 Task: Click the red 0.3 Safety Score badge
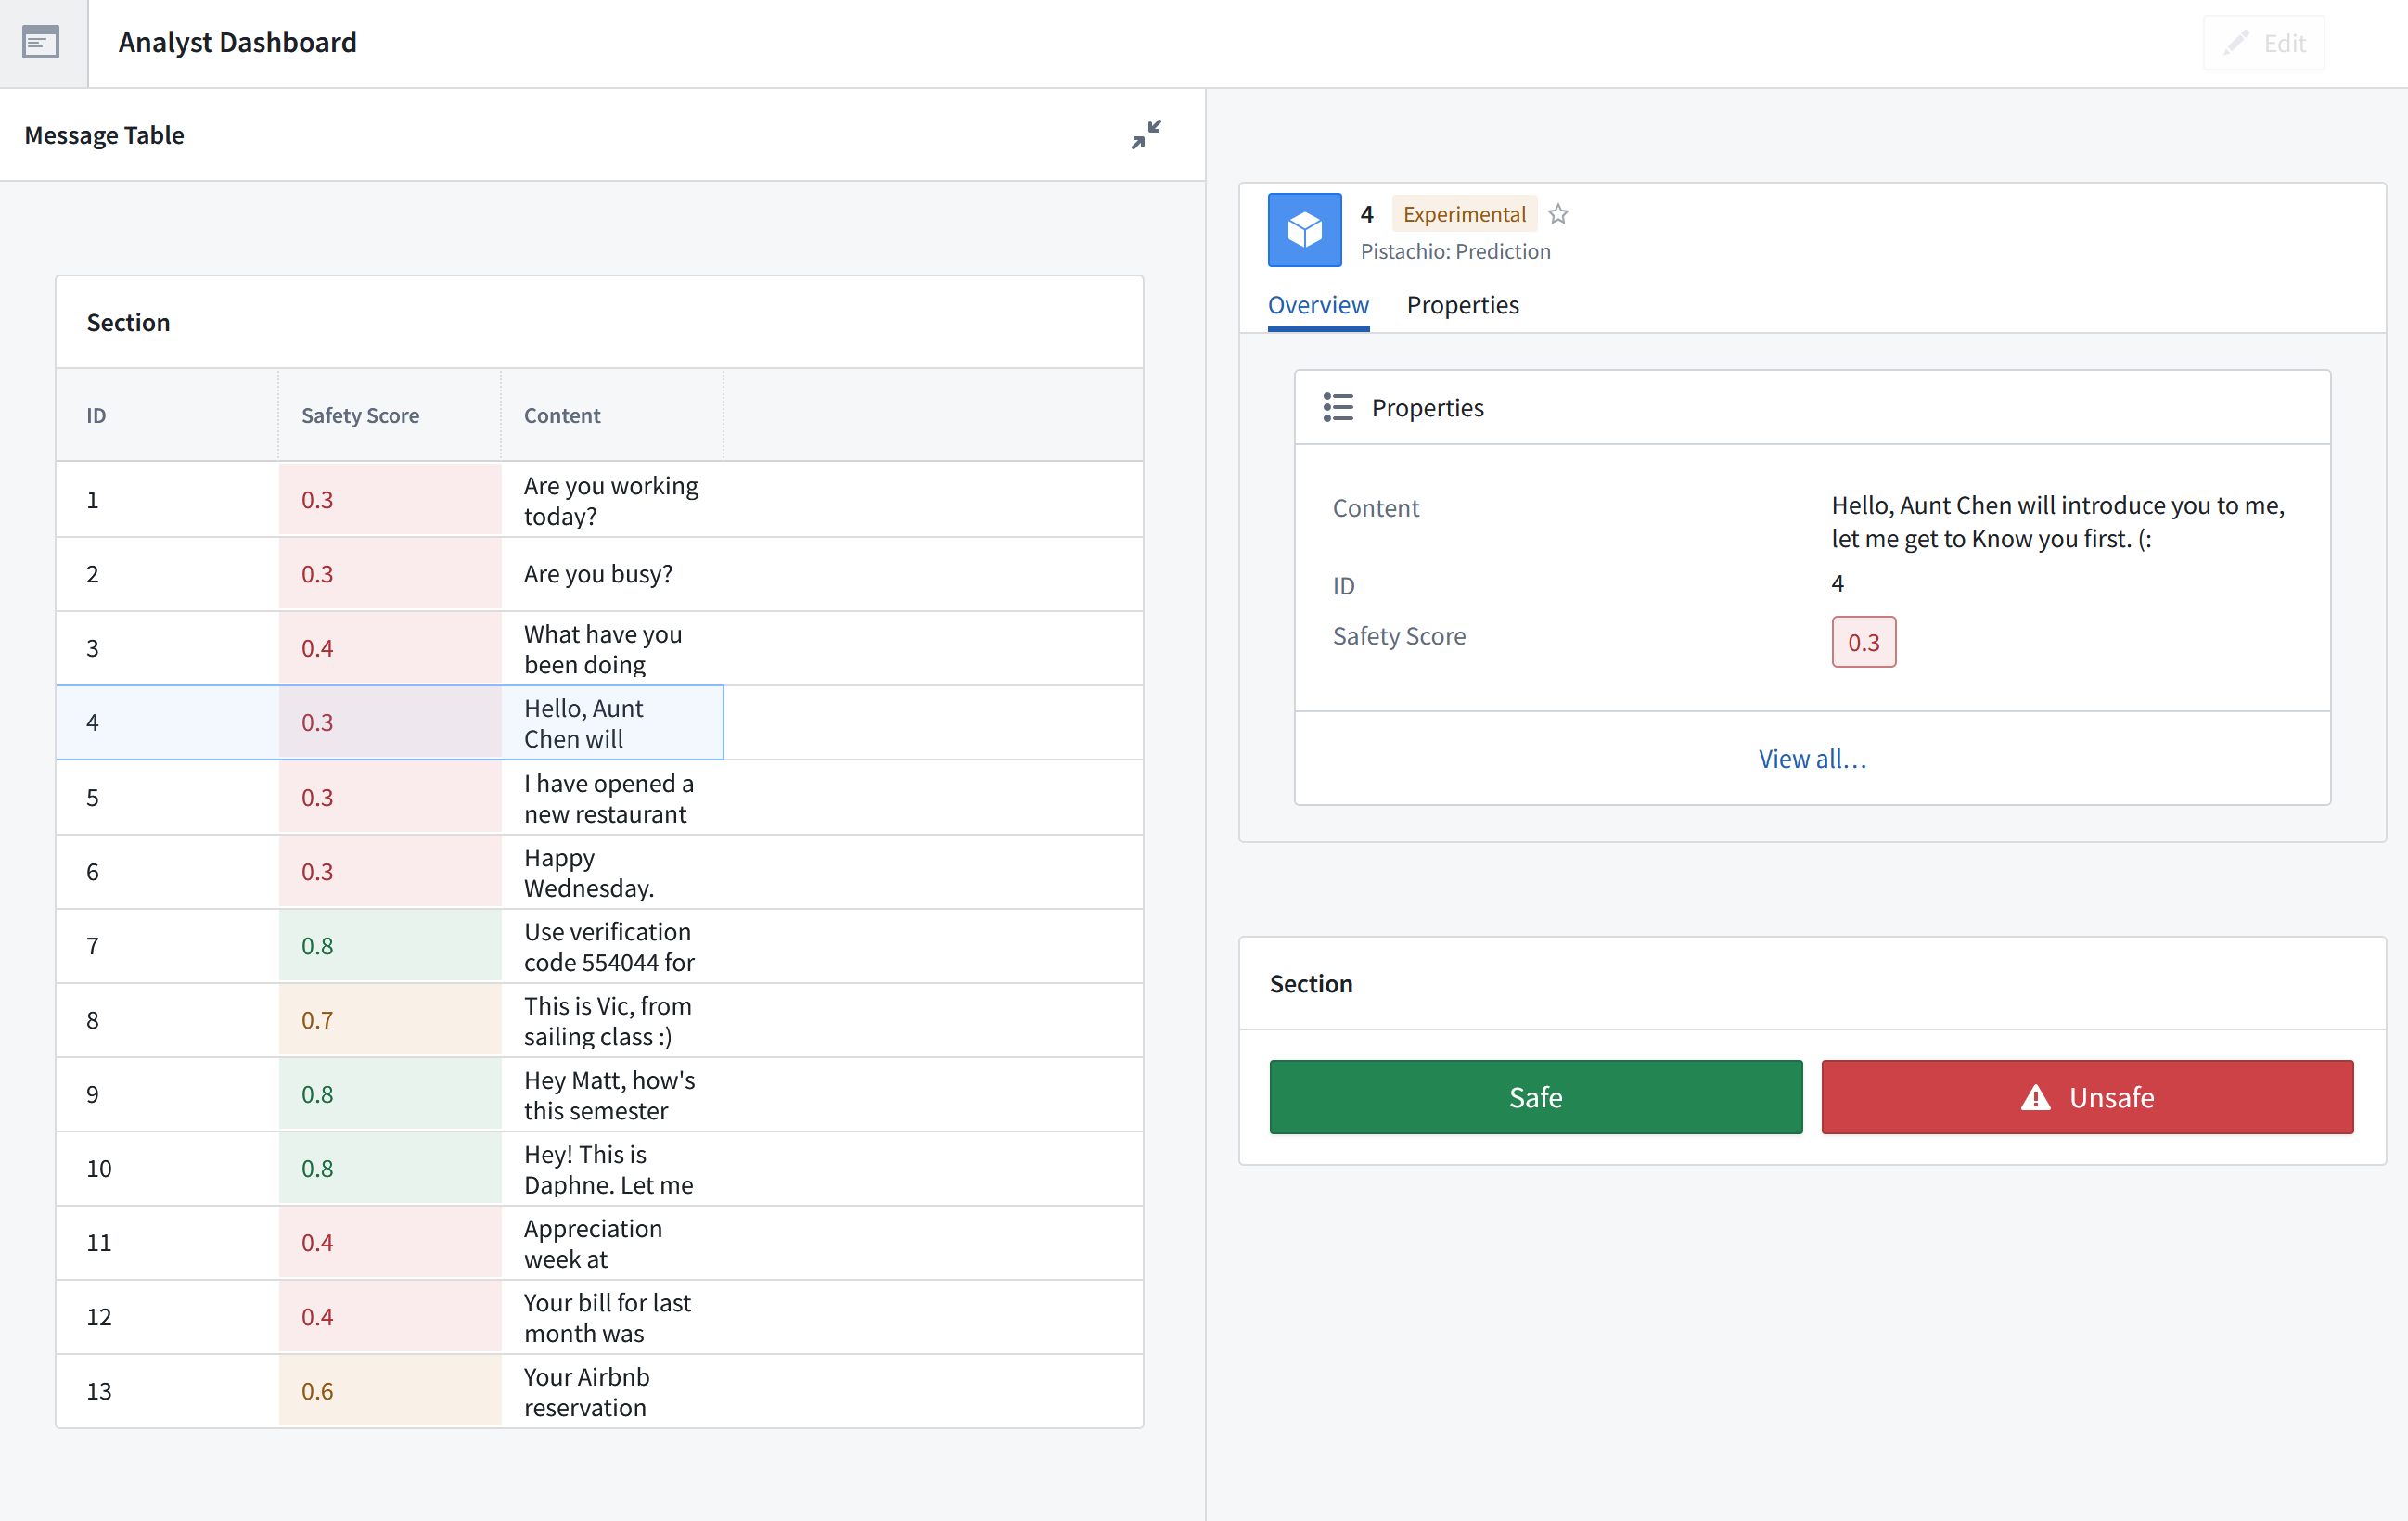click(1863, 642)
